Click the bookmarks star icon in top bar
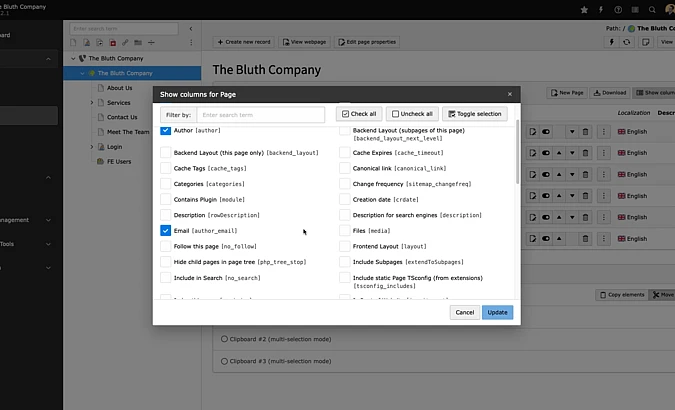The width and height of the screenshot is (675, 410). click(x=585, y=9)
